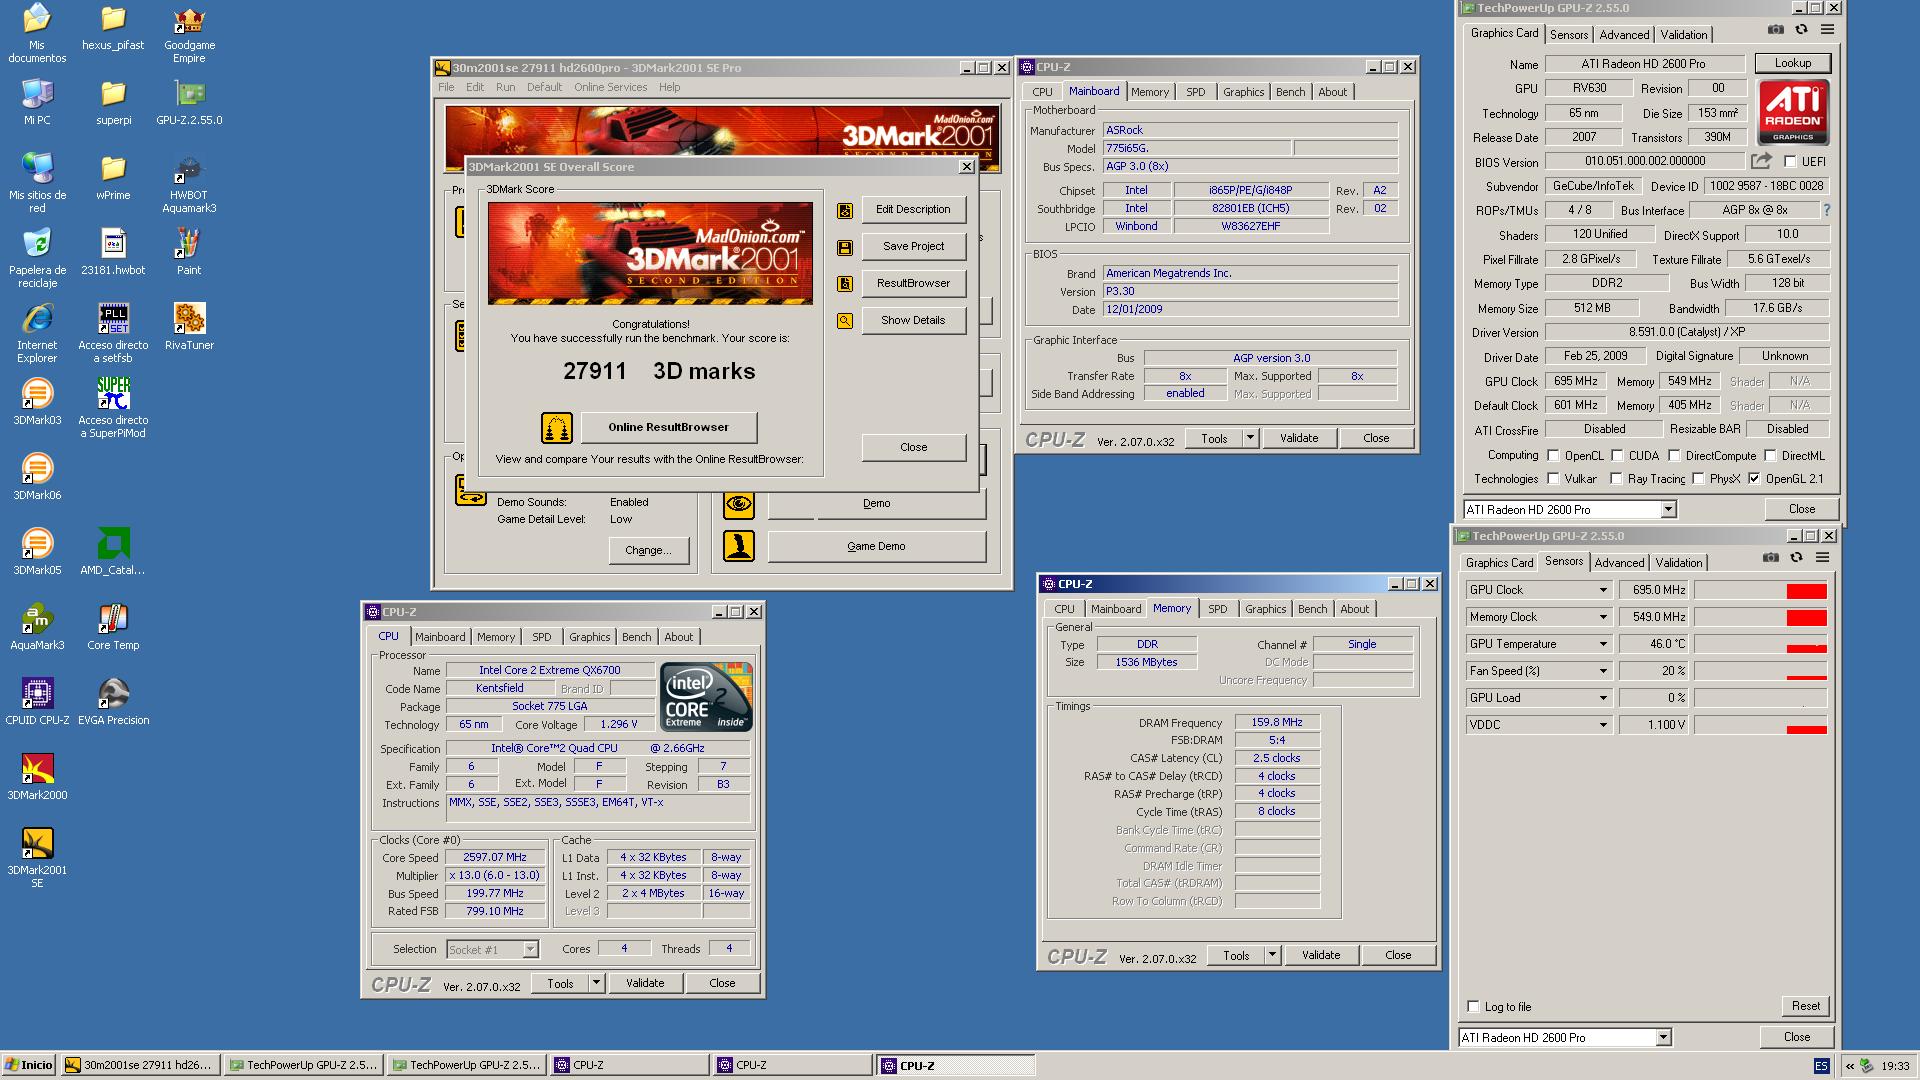Switch to Graphics tab in CPU-Z Memory window
The height and width of the screenshot is (1080, 1920).
(x=1265, y=609)
